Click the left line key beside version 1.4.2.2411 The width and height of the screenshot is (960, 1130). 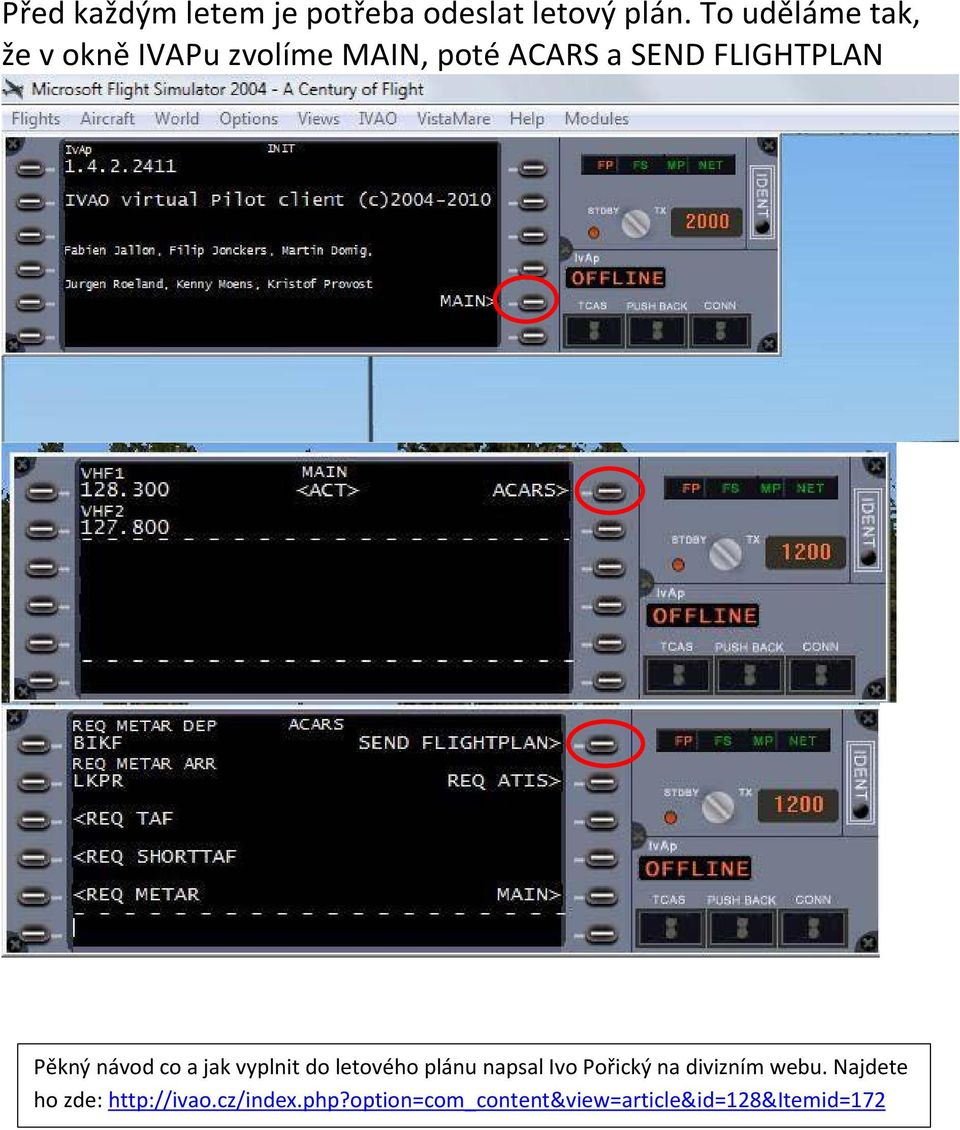[30, 169]
